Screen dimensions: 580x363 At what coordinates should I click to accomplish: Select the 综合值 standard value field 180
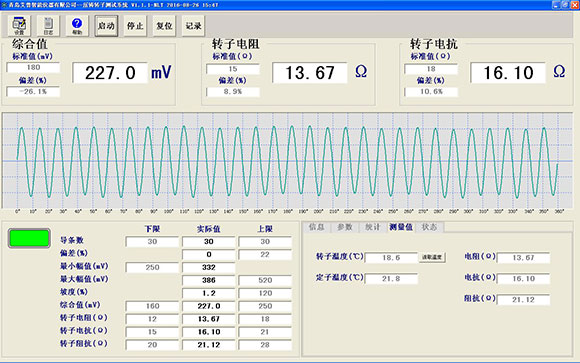tap(33, 67)
